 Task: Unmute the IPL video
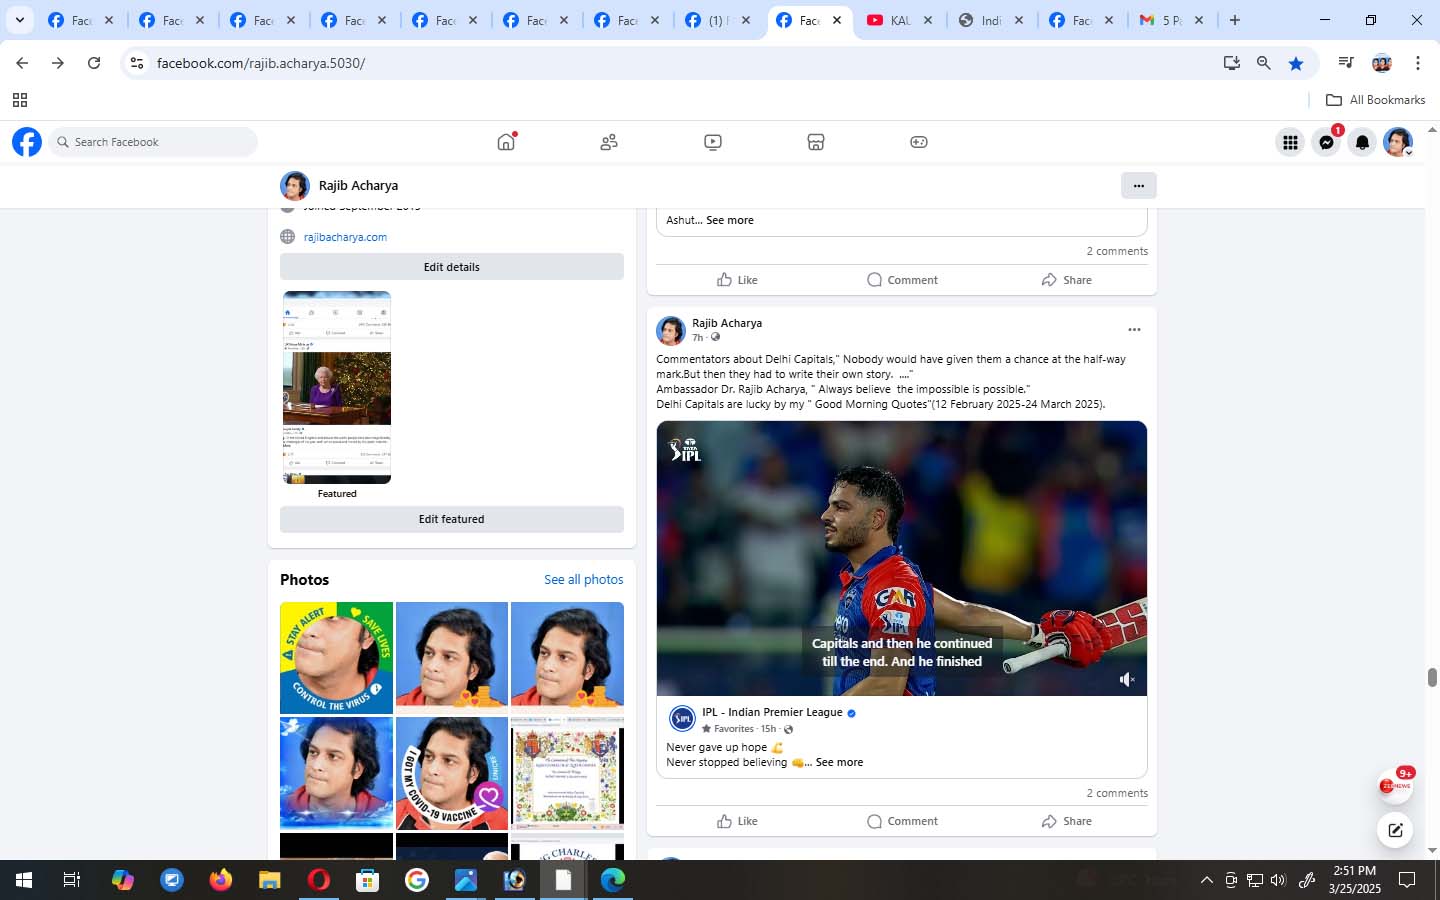click(x=1127, y=679)
